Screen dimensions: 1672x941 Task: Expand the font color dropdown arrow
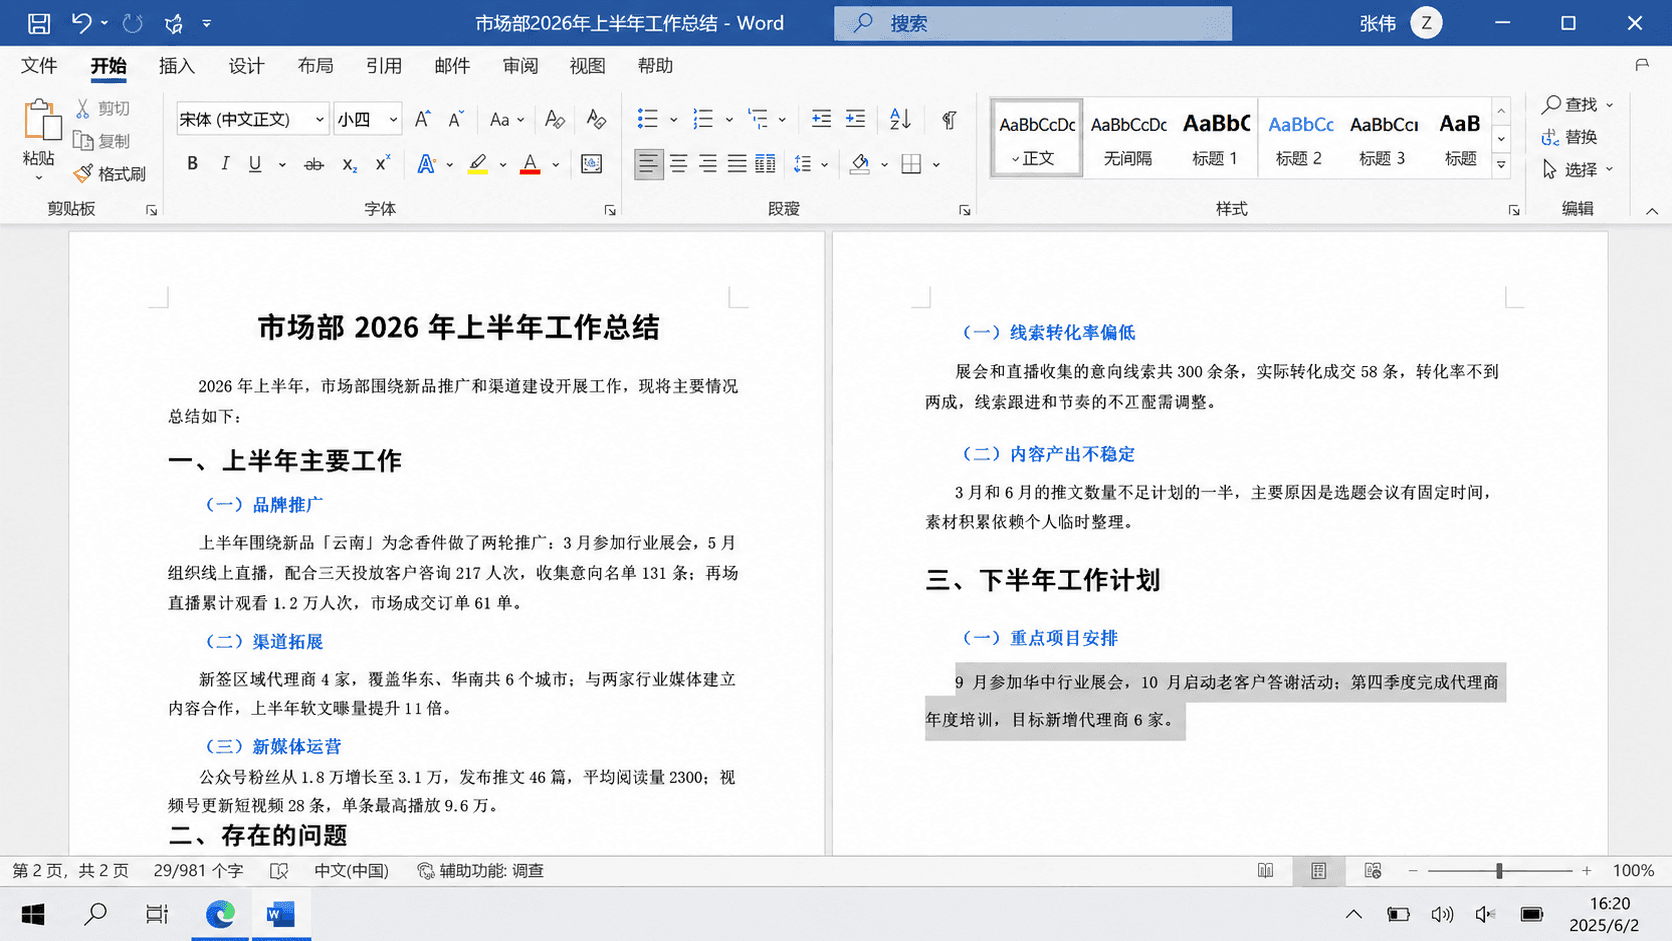555,165
